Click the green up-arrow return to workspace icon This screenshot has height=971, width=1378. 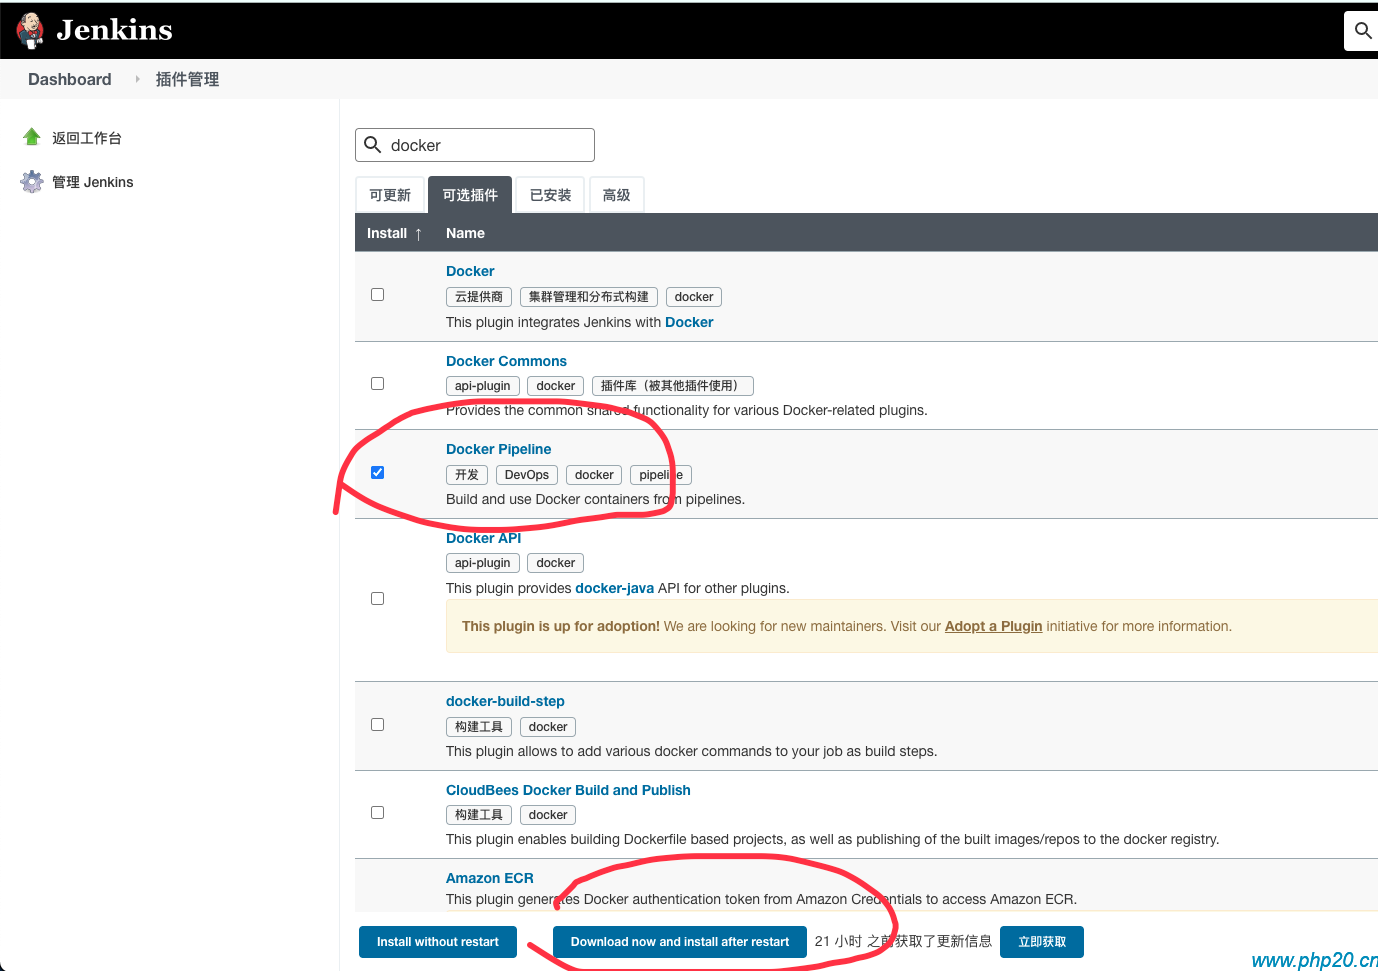32,137
